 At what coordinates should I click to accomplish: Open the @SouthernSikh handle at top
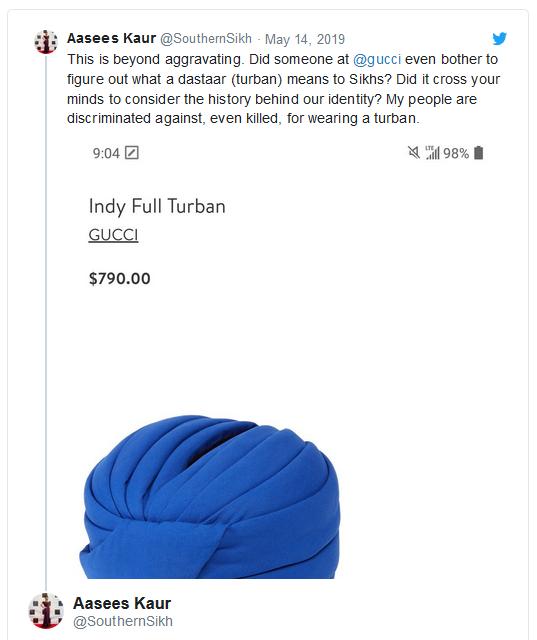pyautogui.click(x=206, y=38)
